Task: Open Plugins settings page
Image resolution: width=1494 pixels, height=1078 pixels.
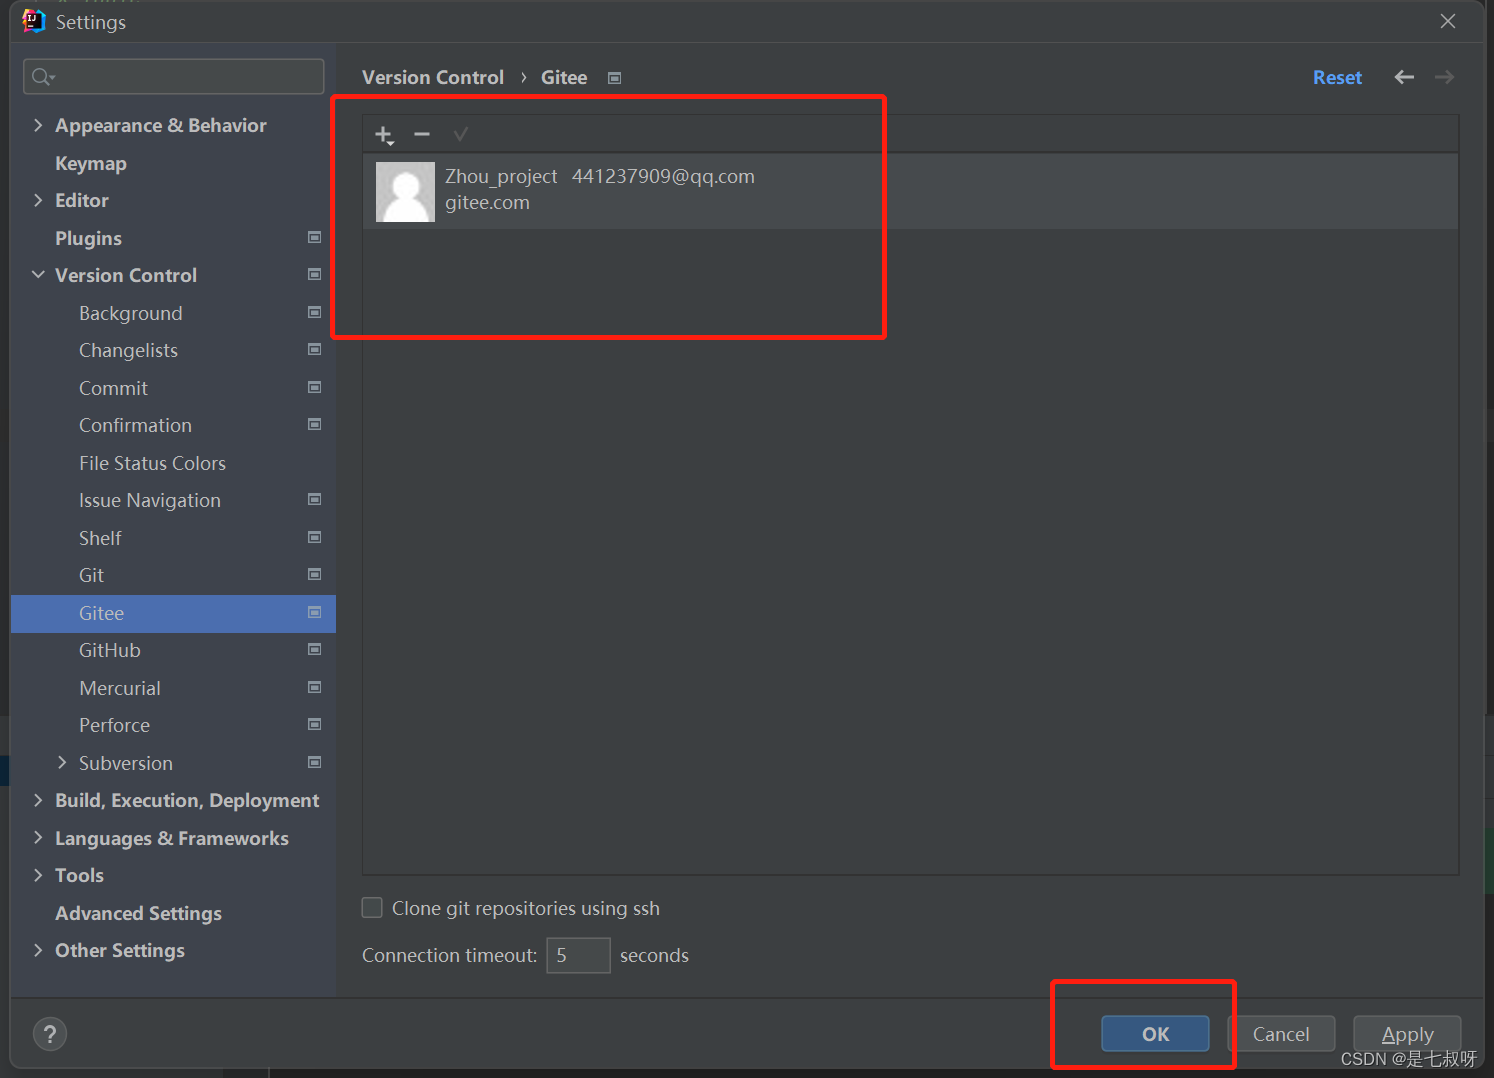Action: tap(88, 238)
